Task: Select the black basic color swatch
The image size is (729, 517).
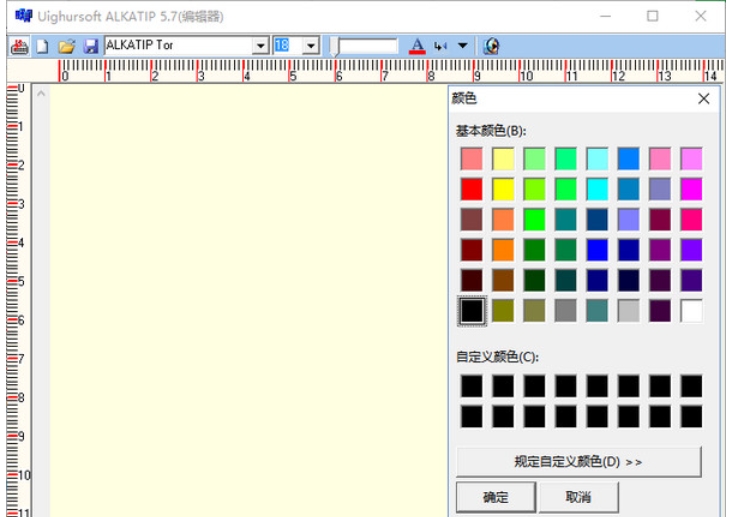Action: [472, 311]
